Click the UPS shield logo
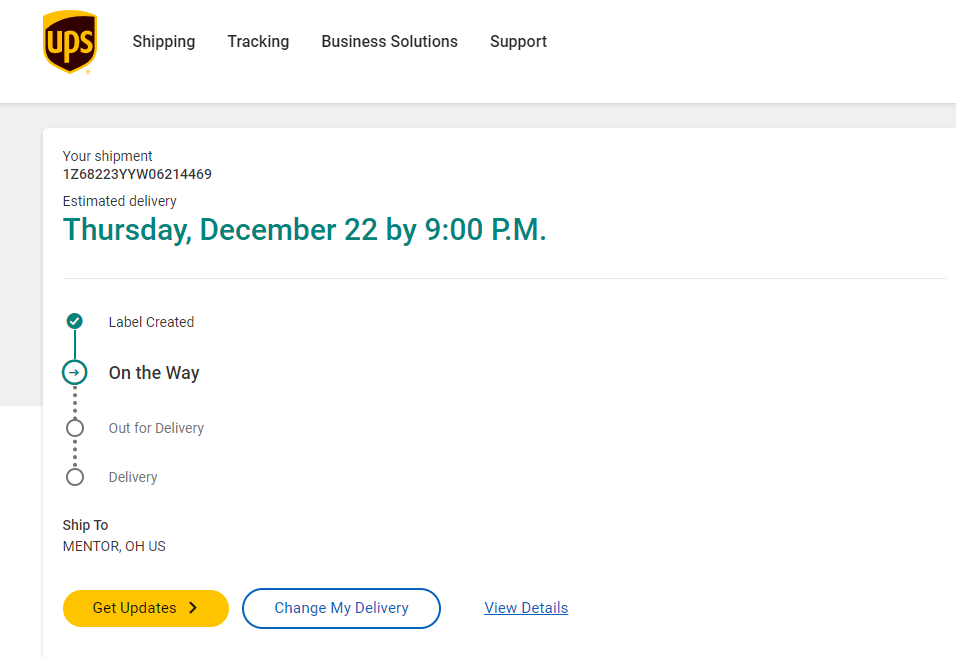The width and height of the screenshot is (956, 657). (x=70, y=42)
